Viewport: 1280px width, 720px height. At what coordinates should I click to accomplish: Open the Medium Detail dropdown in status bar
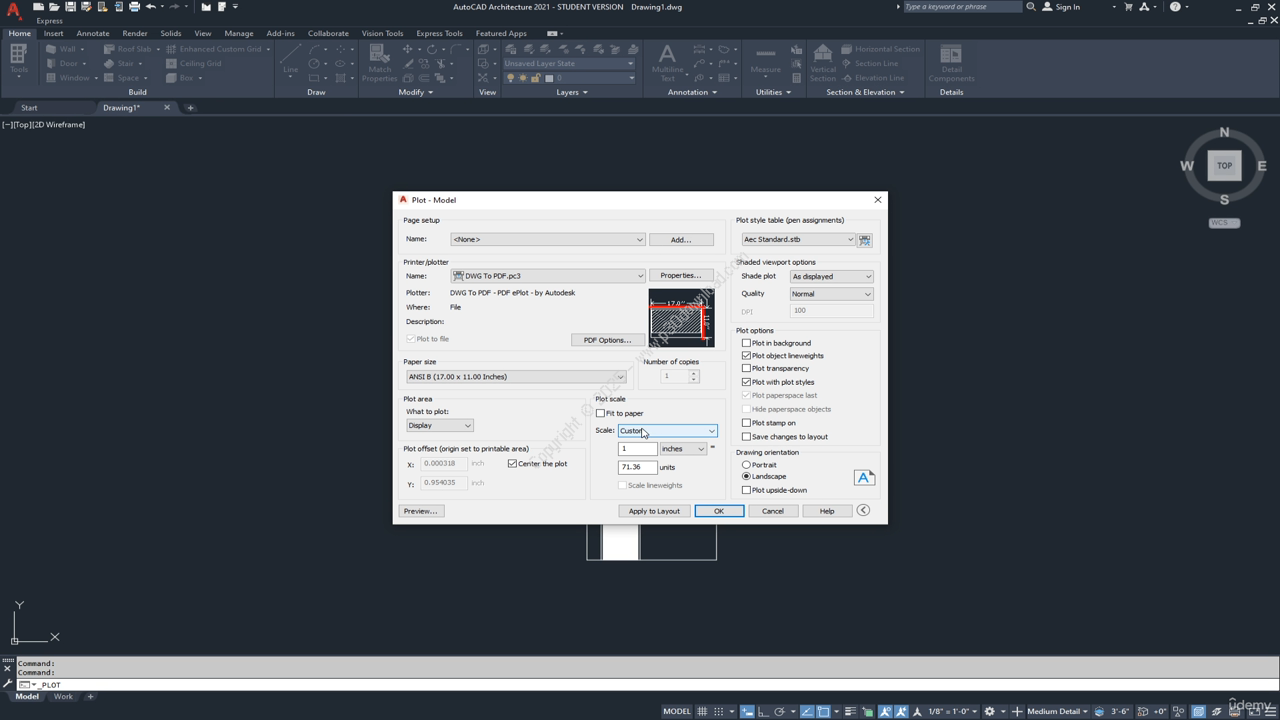(x=1059, y=711)
